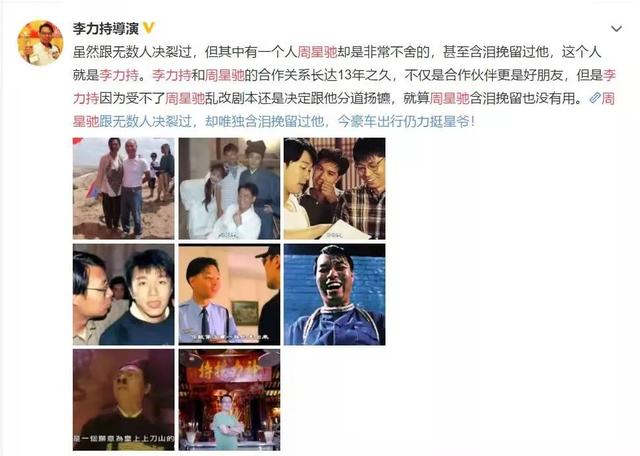This screenshot has height=456, width=640.
Task: Click the gold verified badge beside username
Action: (x=149, y=28)
